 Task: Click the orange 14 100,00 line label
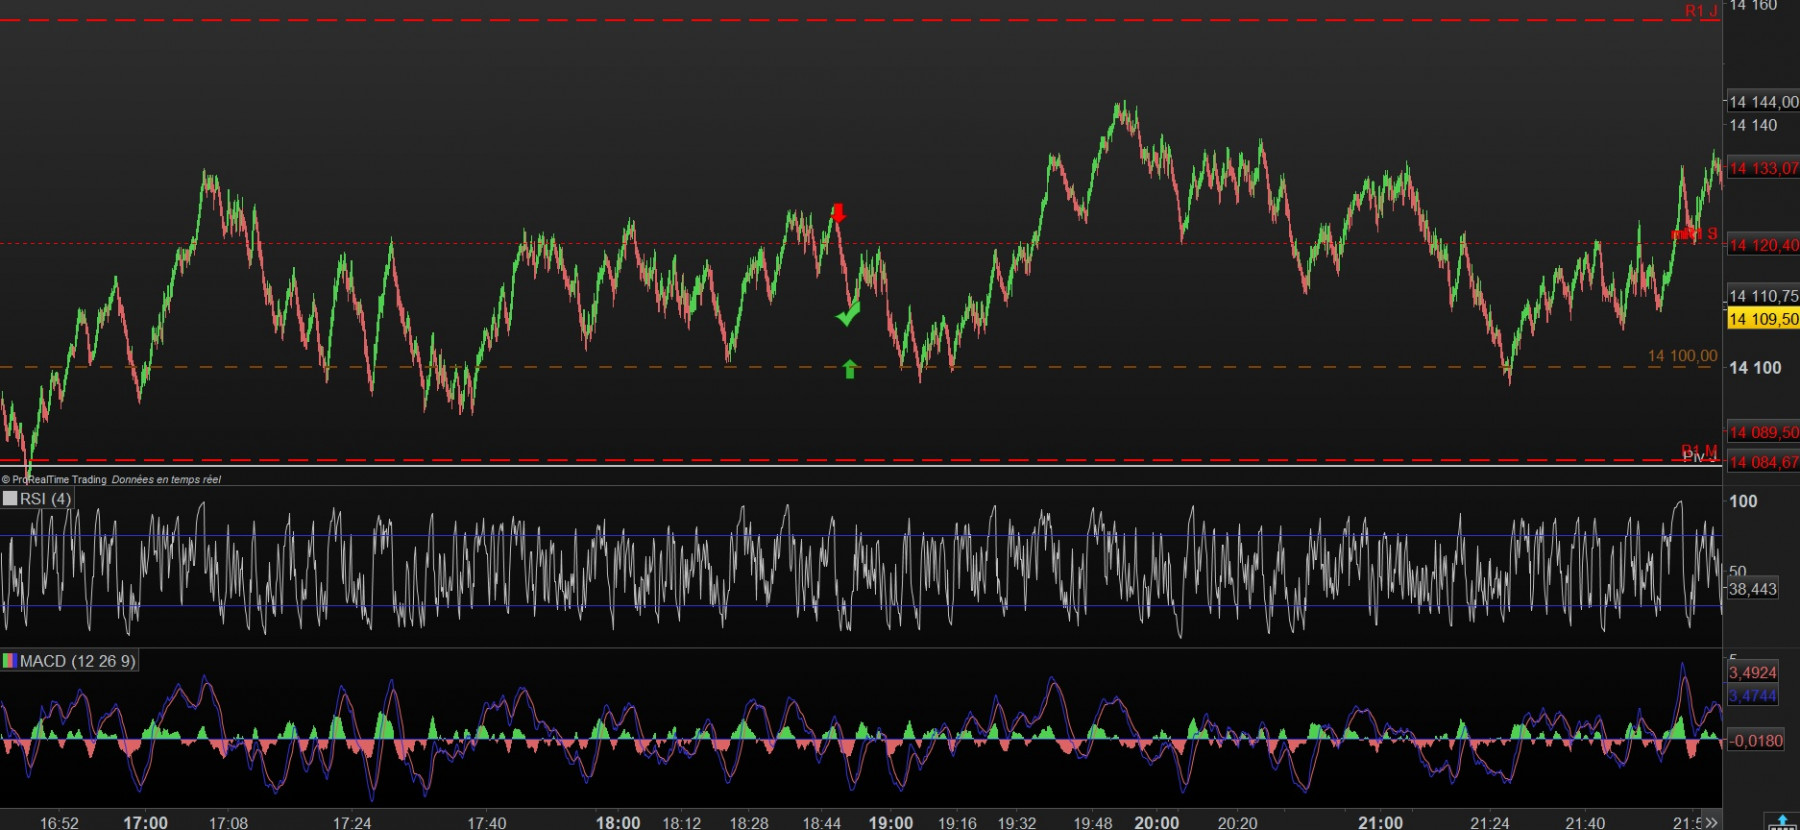(x=1682, y=356)
